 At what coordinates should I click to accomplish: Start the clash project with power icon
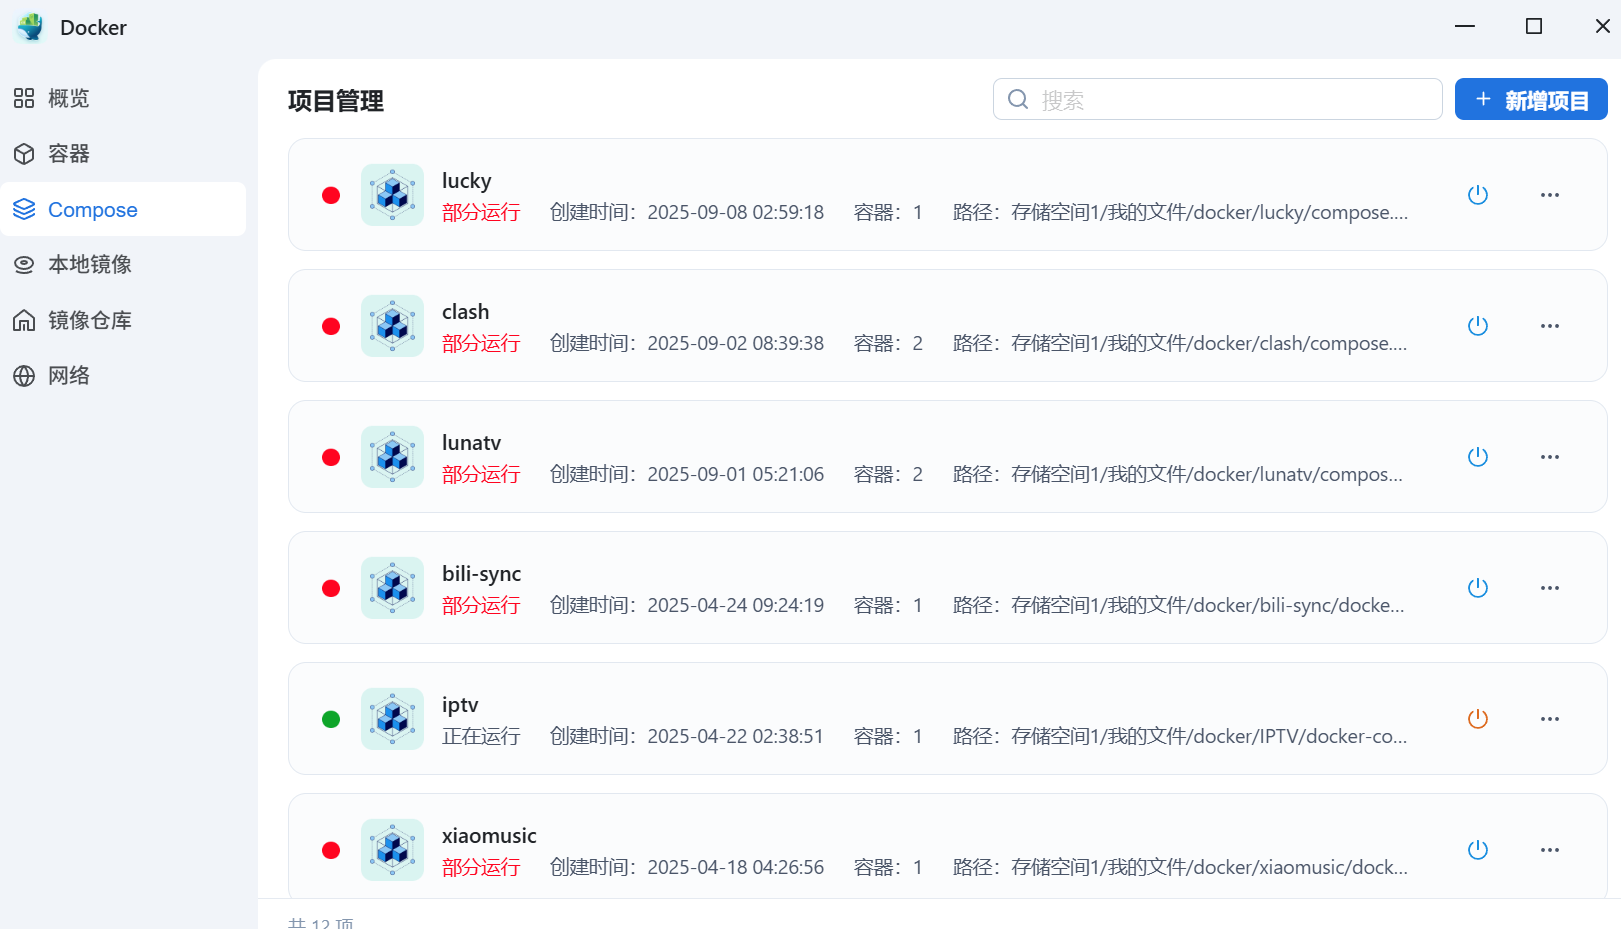(x=1478, y=326)
